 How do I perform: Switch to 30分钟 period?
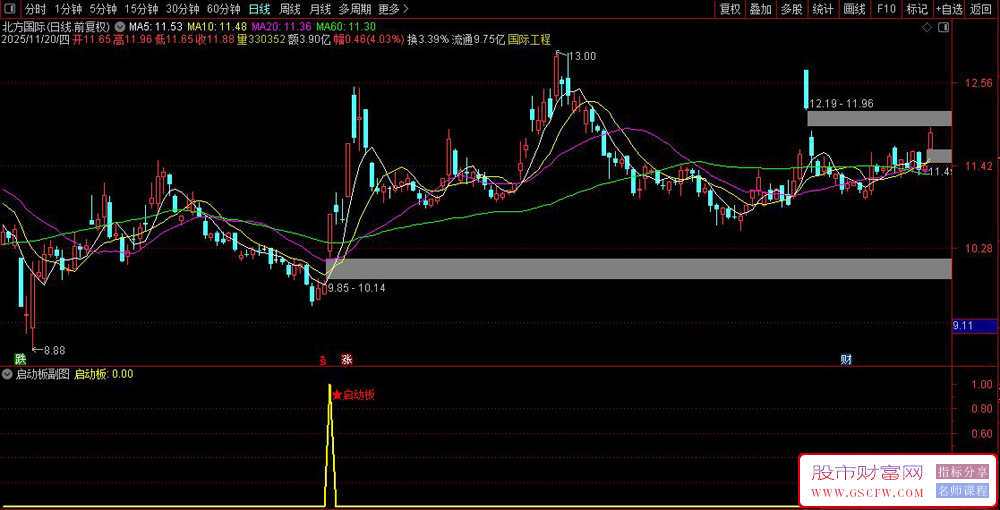182,9
